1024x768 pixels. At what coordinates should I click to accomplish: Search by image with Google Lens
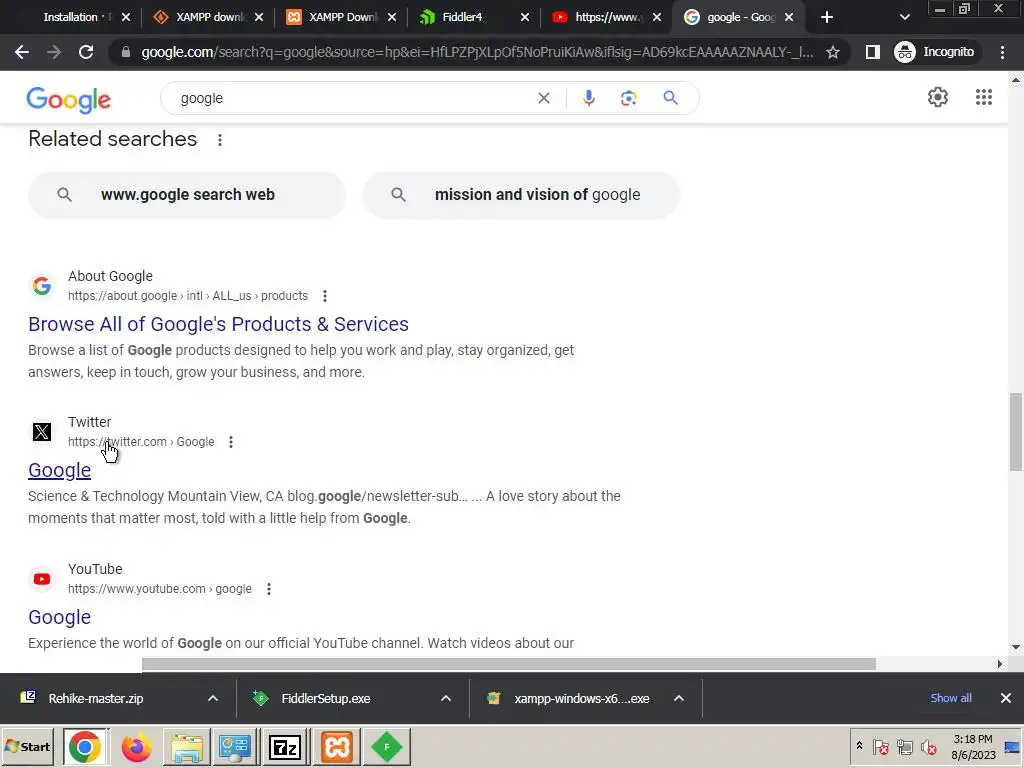(x=628, y=99)
